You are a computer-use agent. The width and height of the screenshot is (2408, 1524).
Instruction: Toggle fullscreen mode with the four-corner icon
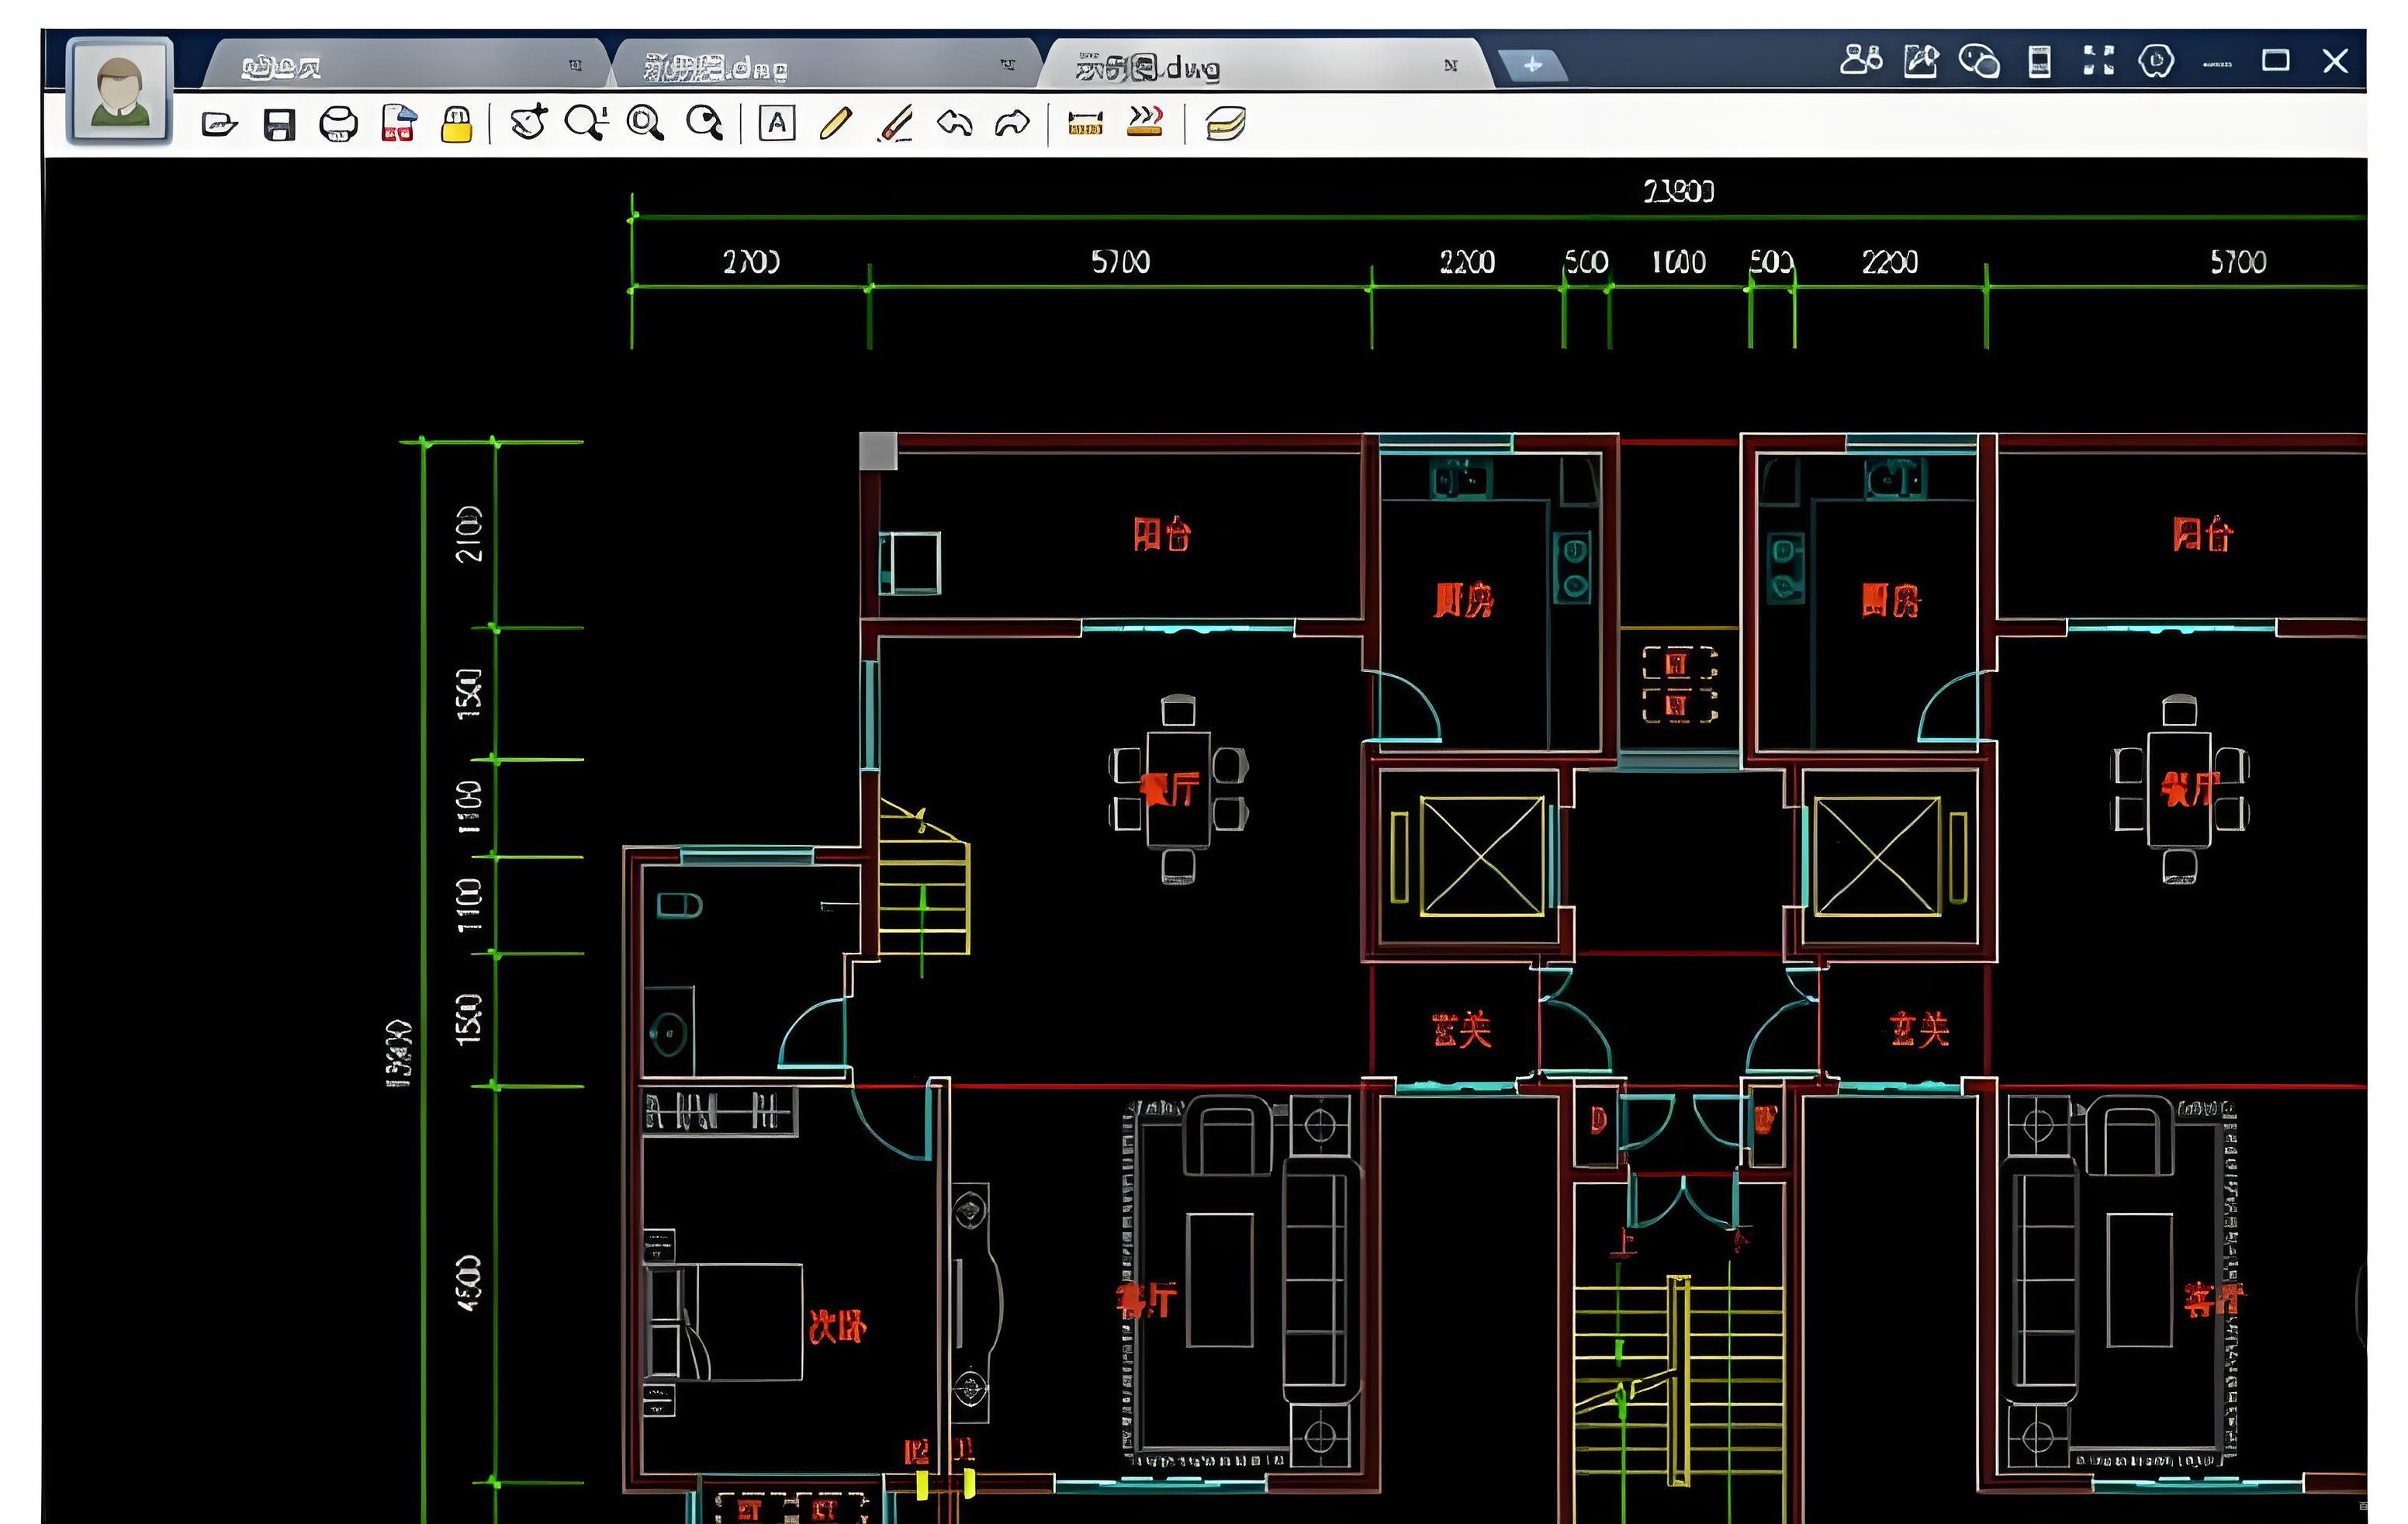click(x=2098, y=60)
